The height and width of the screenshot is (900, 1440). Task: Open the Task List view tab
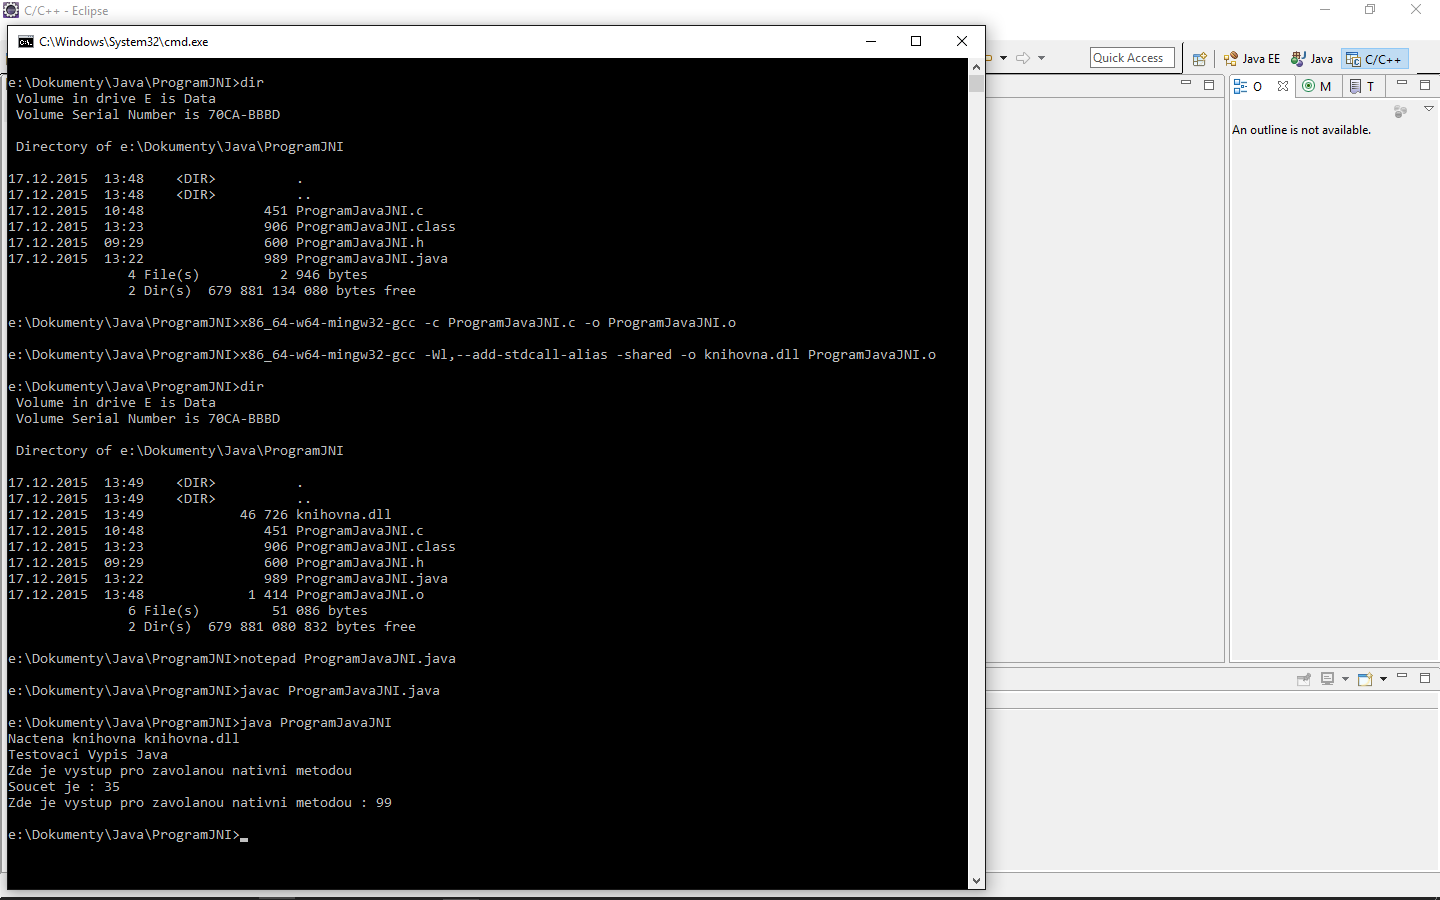point(1362,86)
